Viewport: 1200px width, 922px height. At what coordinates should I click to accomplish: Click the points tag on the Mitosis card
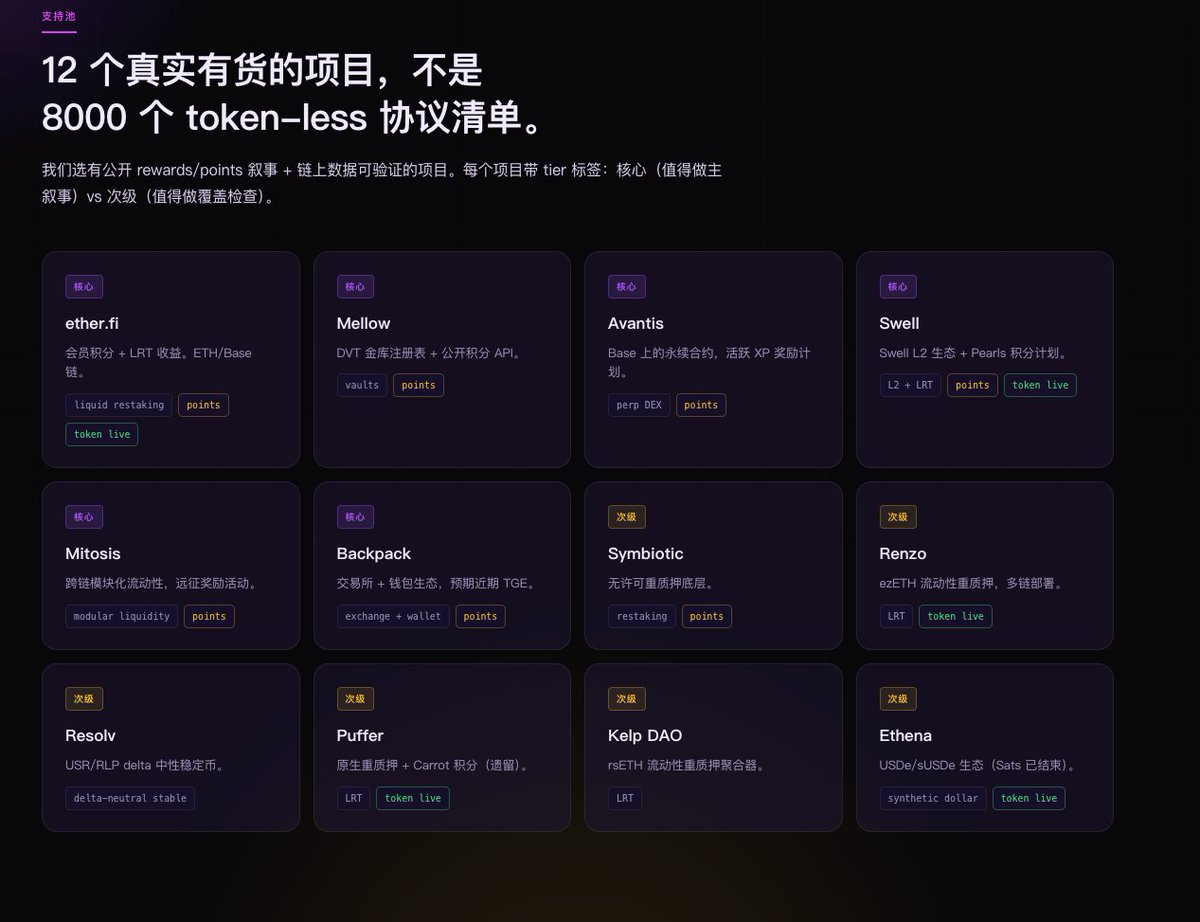coord(209,616)
